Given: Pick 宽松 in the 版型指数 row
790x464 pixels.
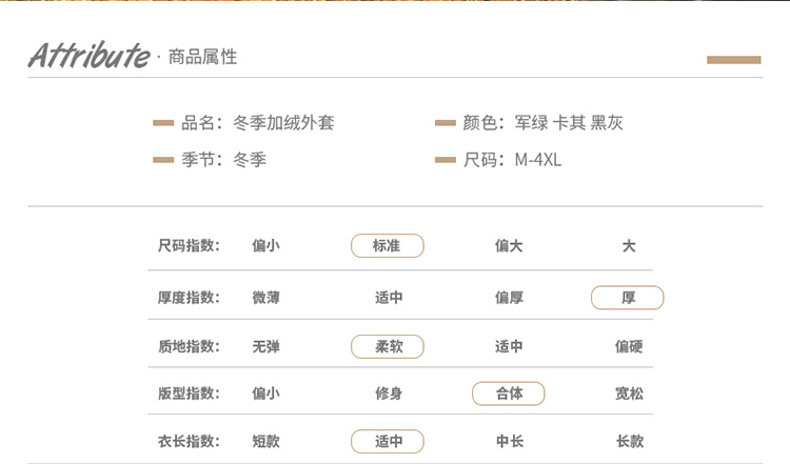Looking at the screenshot, I should pos(628,394).
